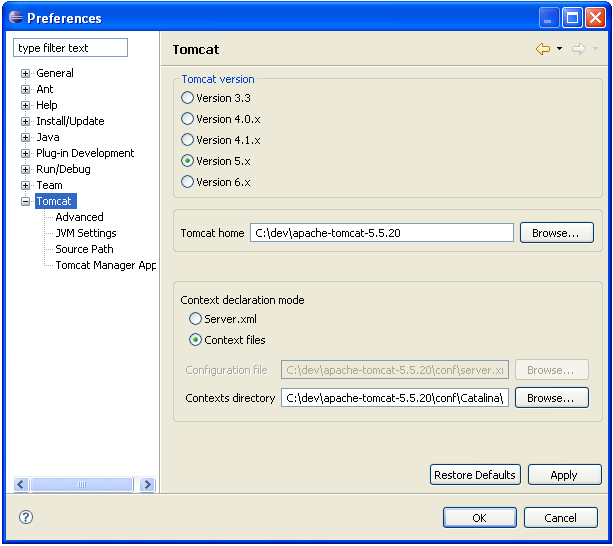
Task: Open Tomcat Manager App preferences page
Action: [106, 265]
